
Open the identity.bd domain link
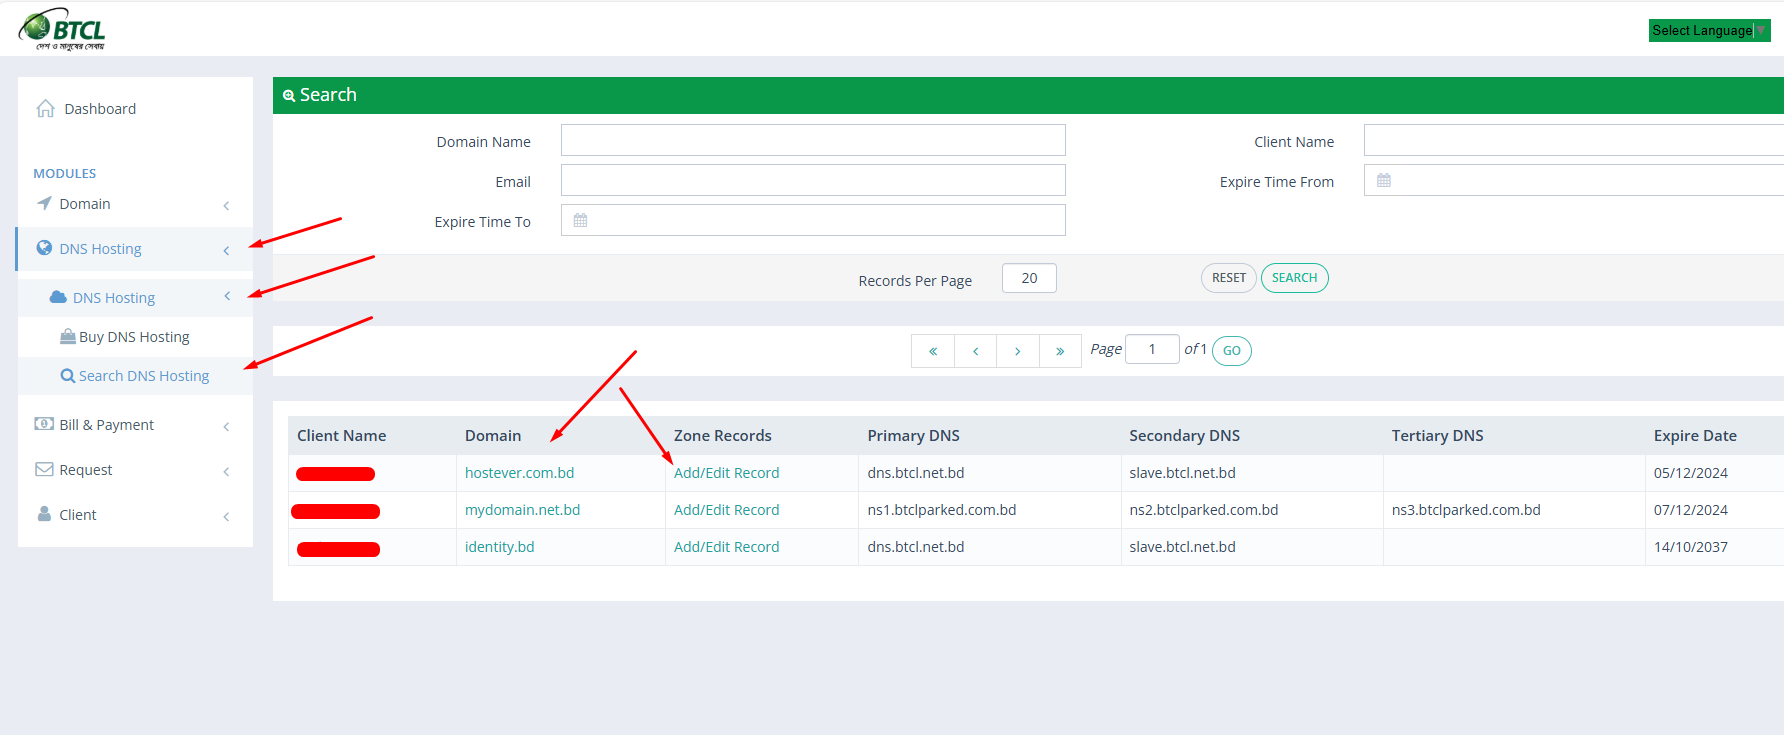click(x=499, y=547)
